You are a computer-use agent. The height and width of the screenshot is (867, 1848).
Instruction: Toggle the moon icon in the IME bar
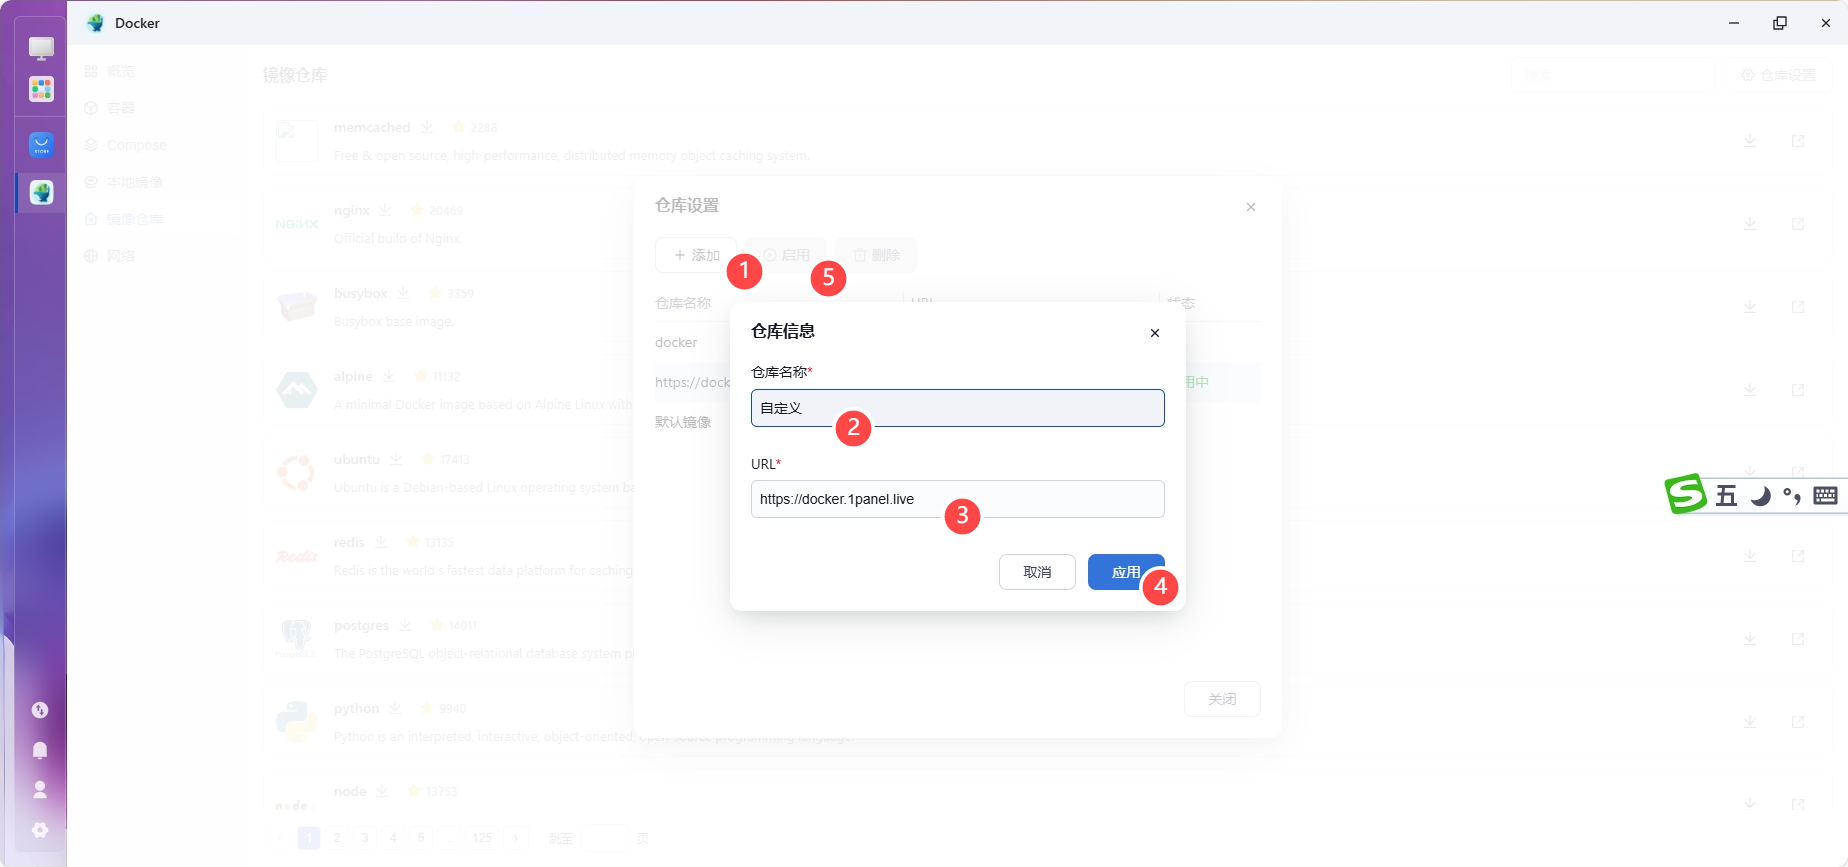pos(1760,496)
